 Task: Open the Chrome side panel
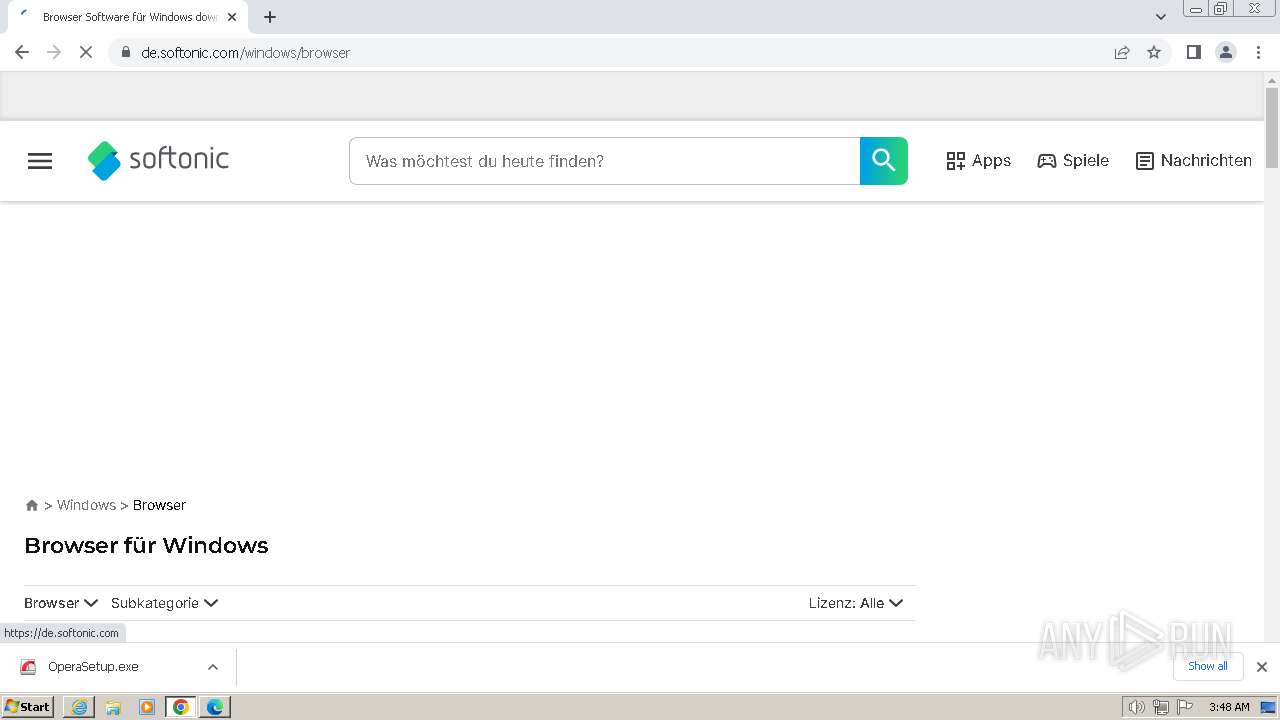point(1193,52)
